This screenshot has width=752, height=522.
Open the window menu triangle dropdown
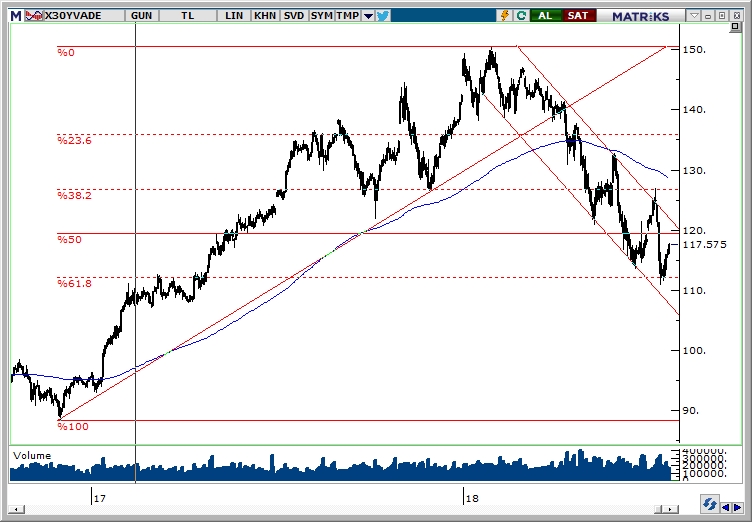click(x=694, y=16)
